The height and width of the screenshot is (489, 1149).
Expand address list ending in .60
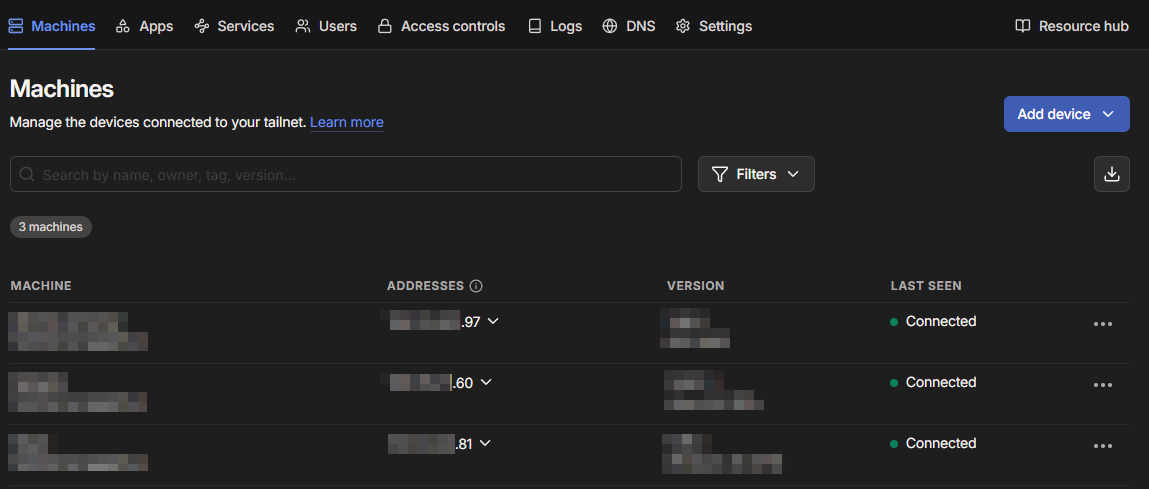pos(486,382)
